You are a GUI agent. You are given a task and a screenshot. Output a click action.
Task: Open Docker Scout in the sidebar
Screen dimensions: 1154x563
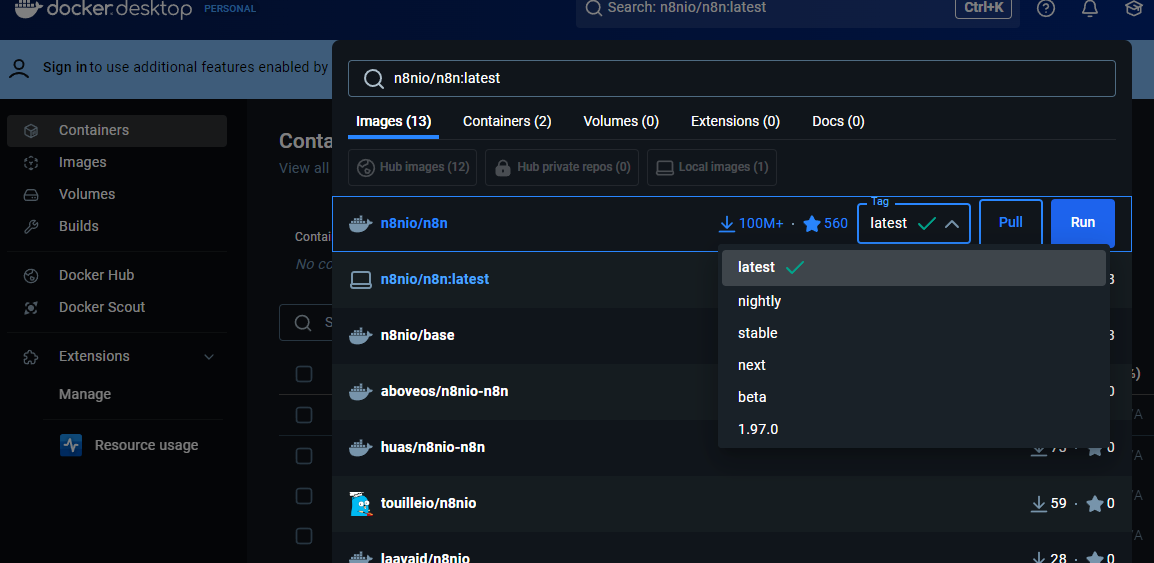pyautogui.click(x=117, y=308)
